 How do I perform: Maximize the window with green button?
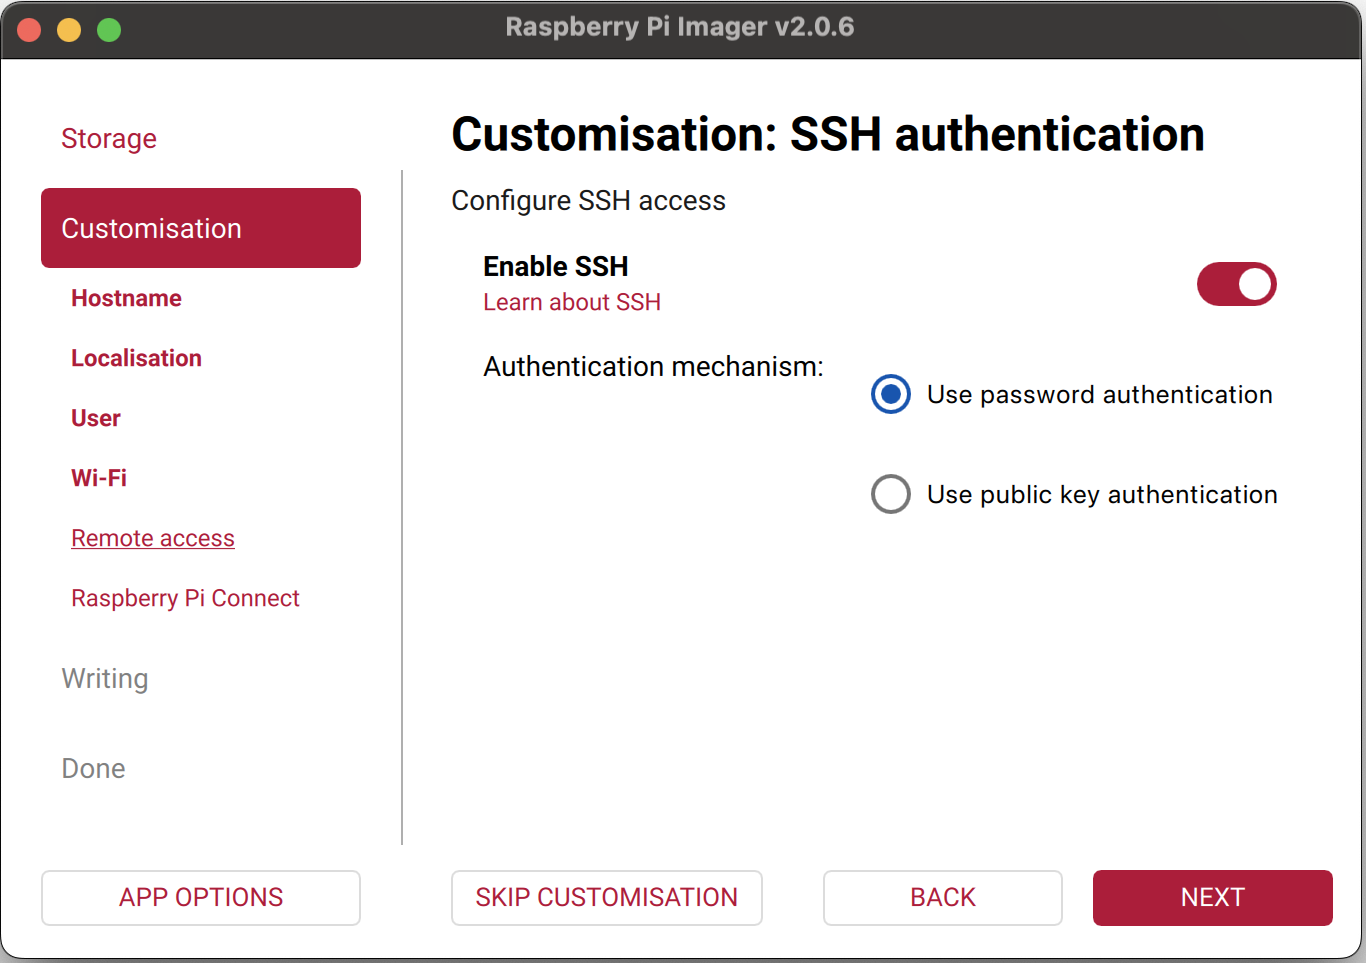(x=109, y=30)
